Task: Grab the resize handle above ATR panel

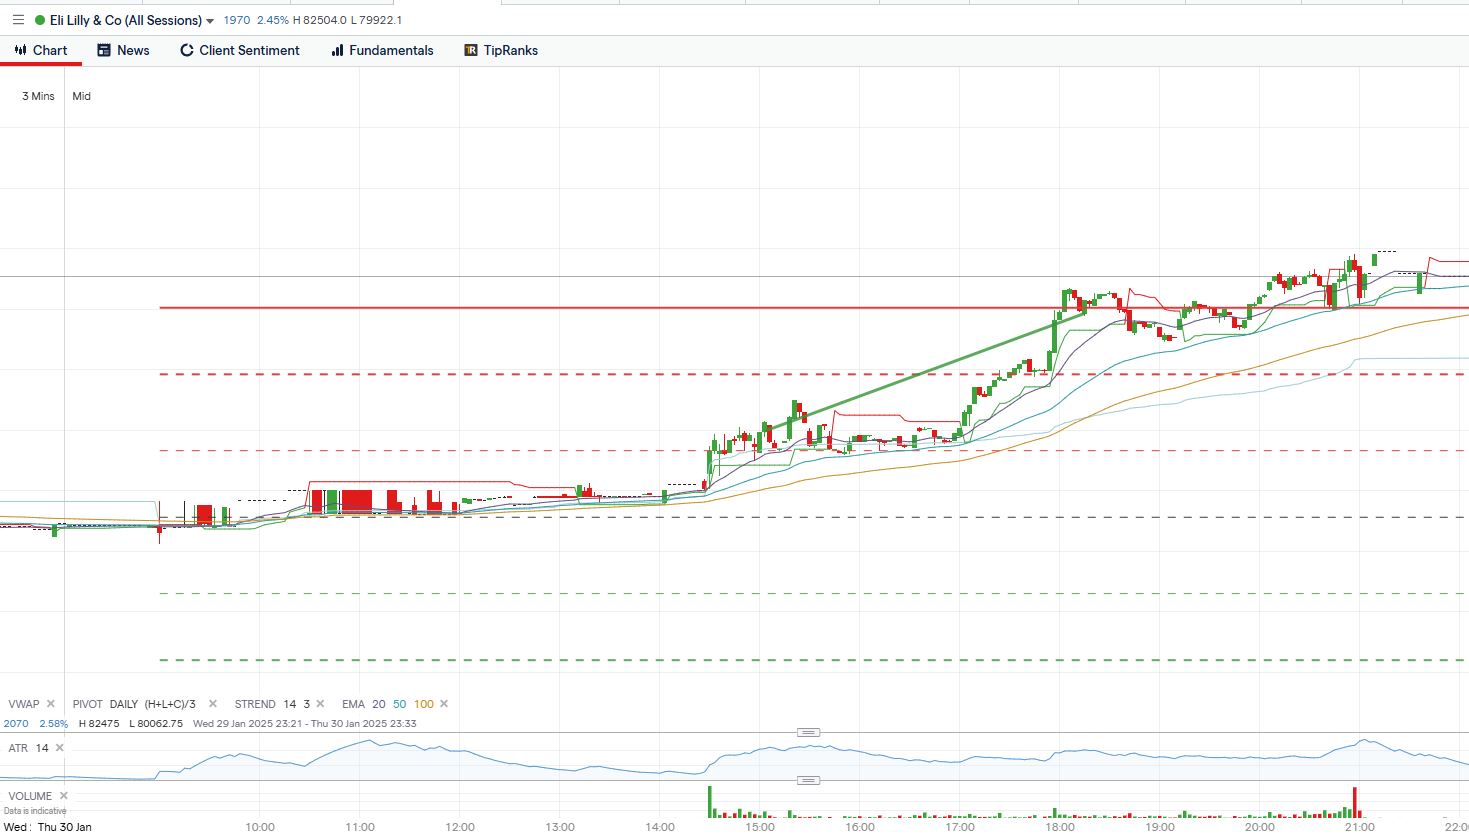Action: coord(808,732)
